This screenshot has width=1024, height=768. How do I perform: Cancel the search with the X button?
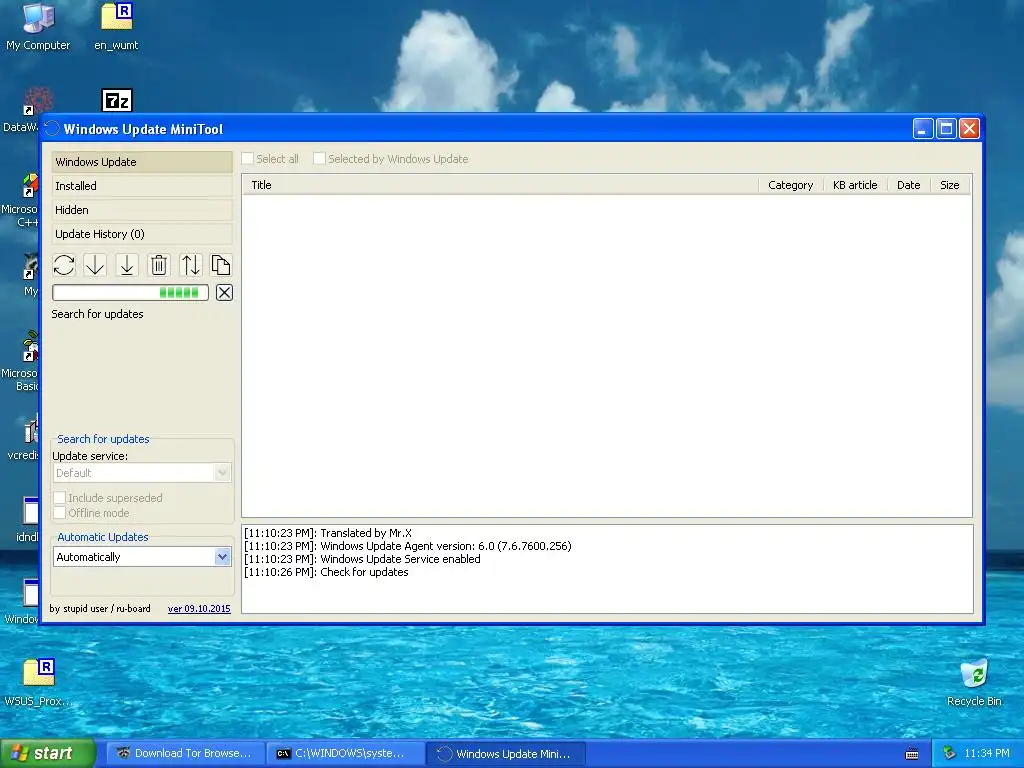tap(224, 293)
